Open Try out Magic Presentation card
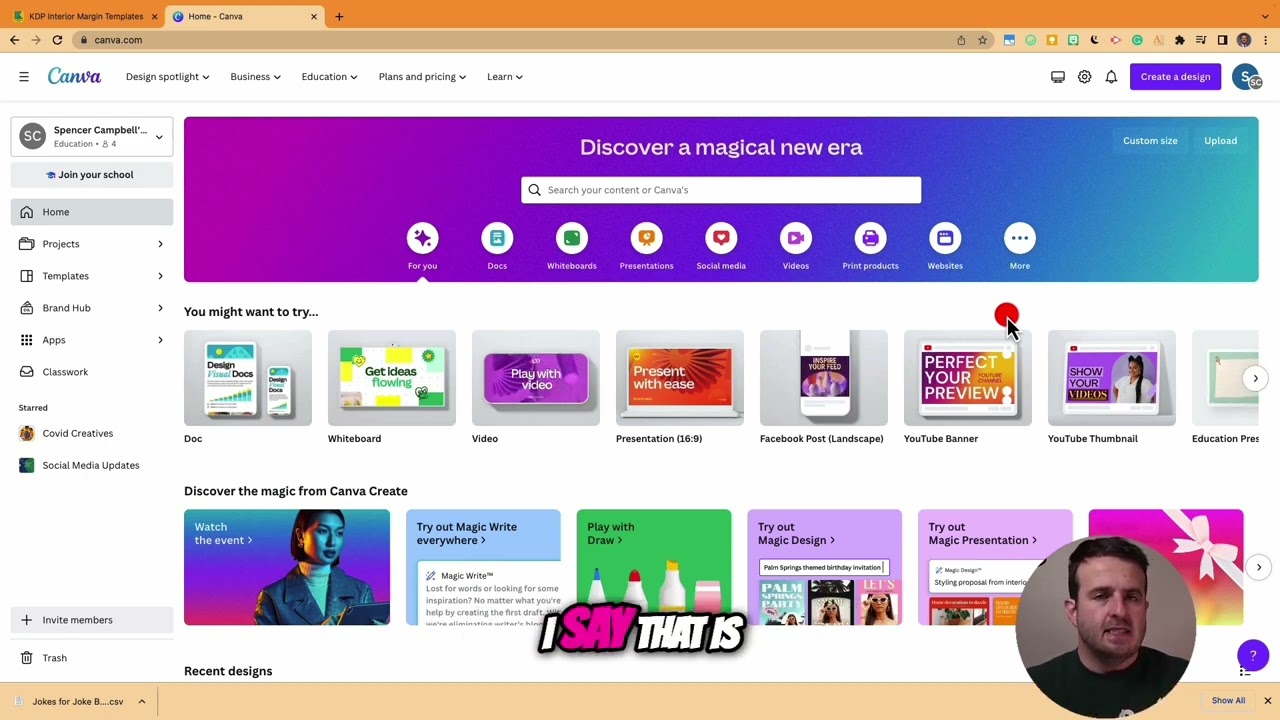 (x=995, y=567)
